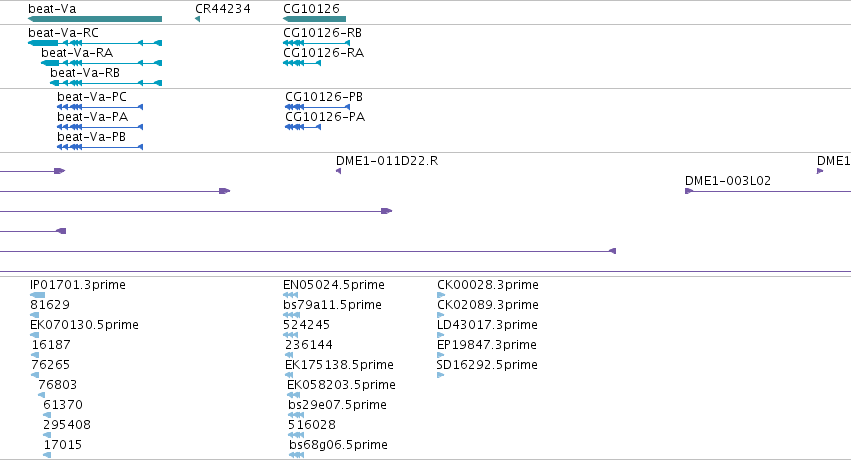Click the beat-Va-PB CDS glyph
Viewport: 851px width, 460px height.
(x=100, y=147)
